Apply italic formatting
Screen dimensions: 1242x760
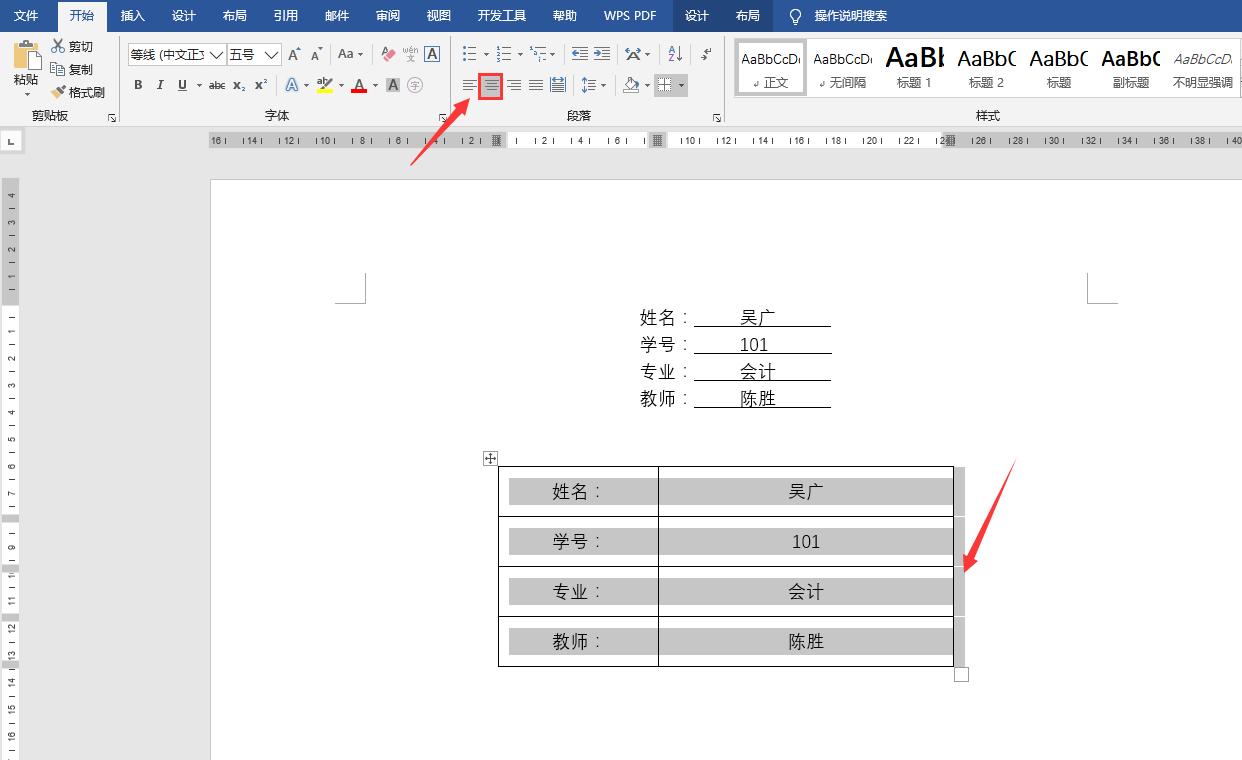pos(159,85)
